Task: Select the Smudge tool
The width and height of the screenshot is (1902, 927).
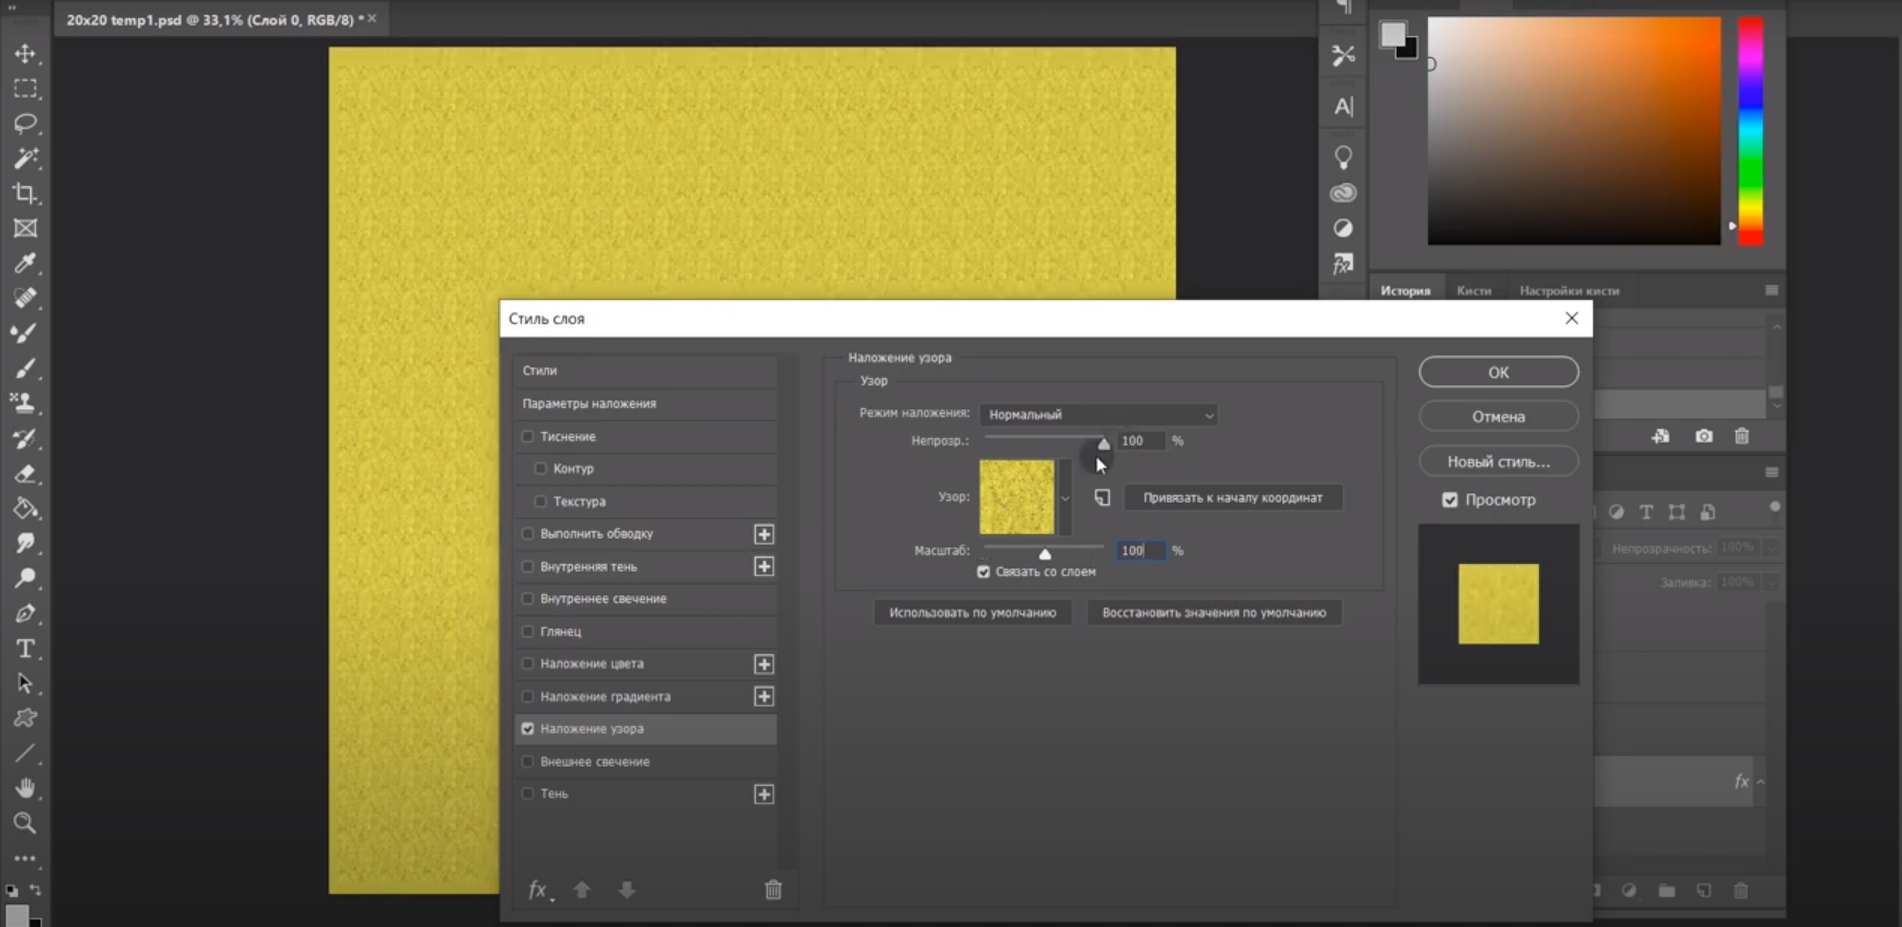Action: (25, 543)
